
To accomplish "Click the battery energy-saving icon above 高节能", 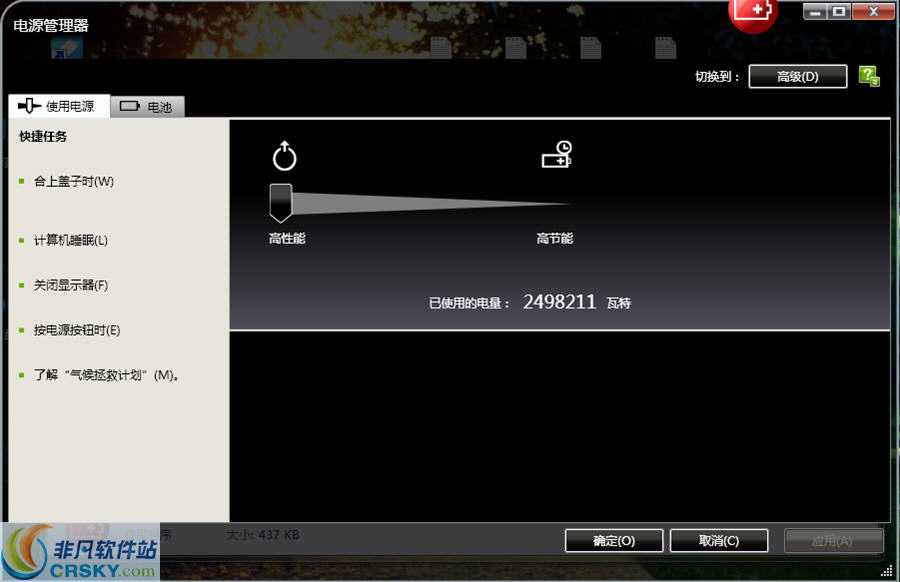I will (557, 156).
